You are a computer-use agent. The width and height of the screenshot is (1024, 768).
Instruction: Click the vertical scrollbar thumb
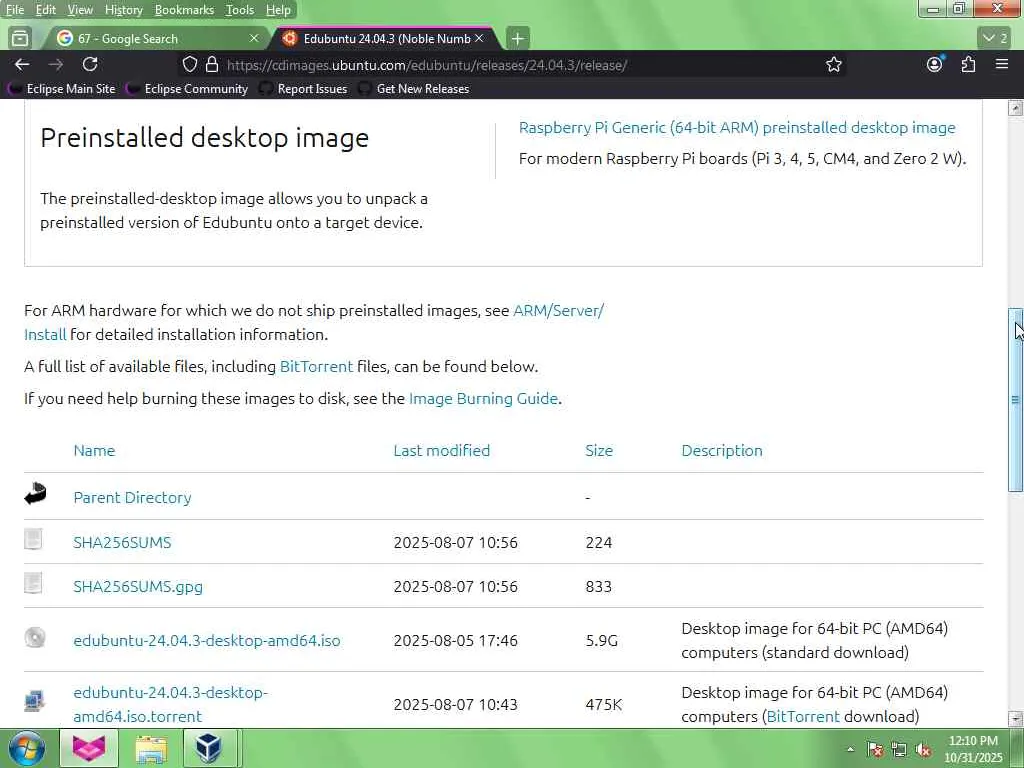point(1015,400)
